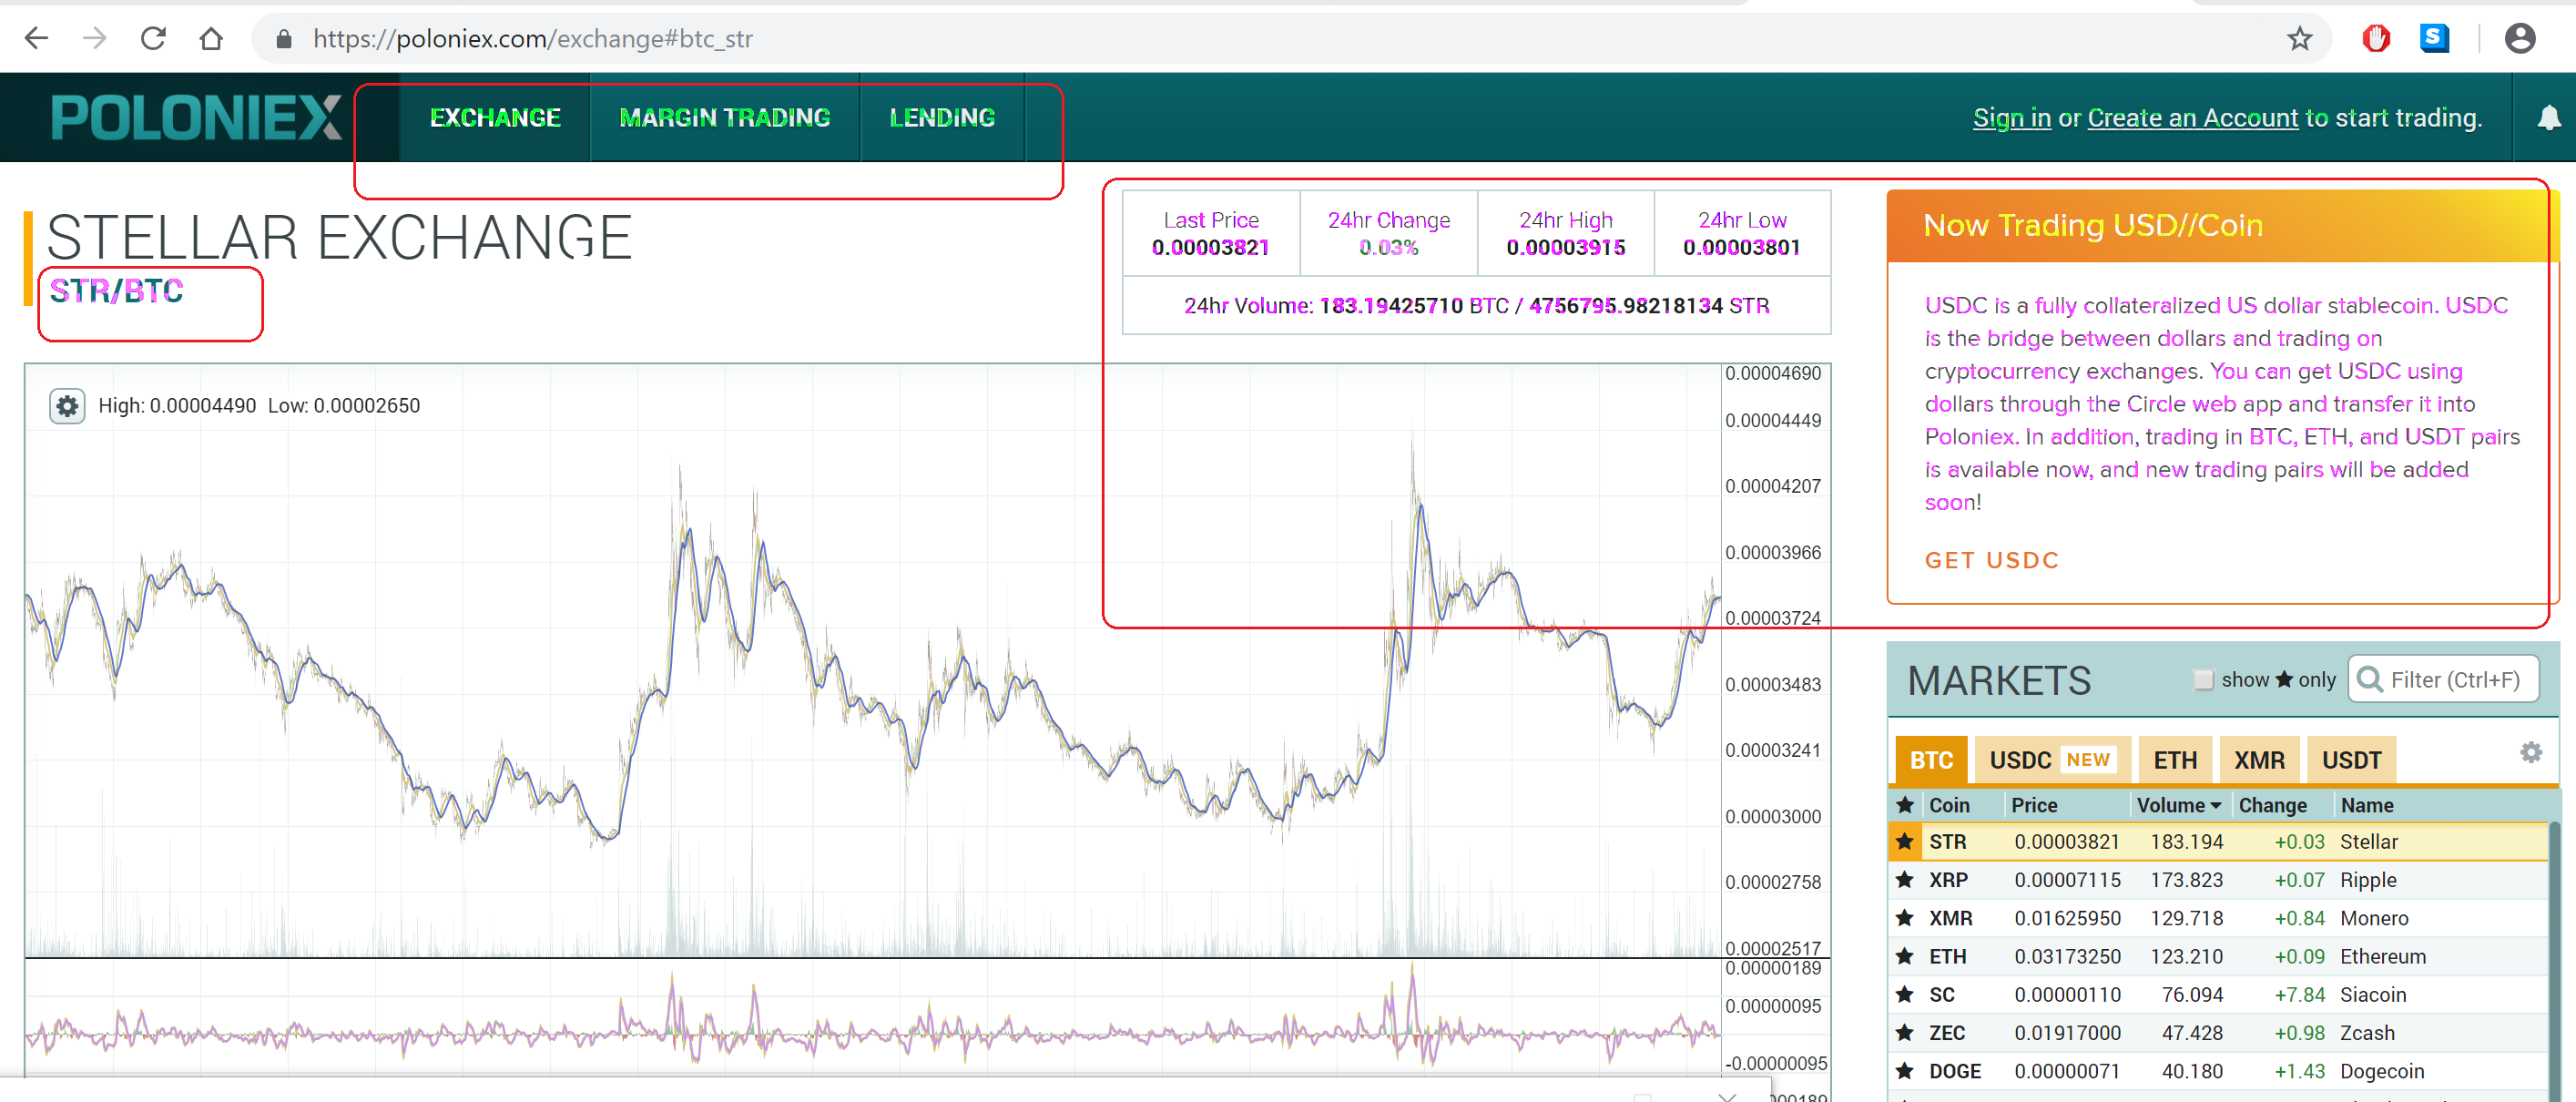Switch to BTC markets tab
This screenshot has height=1102, width=2576.
pos(1931,760)
